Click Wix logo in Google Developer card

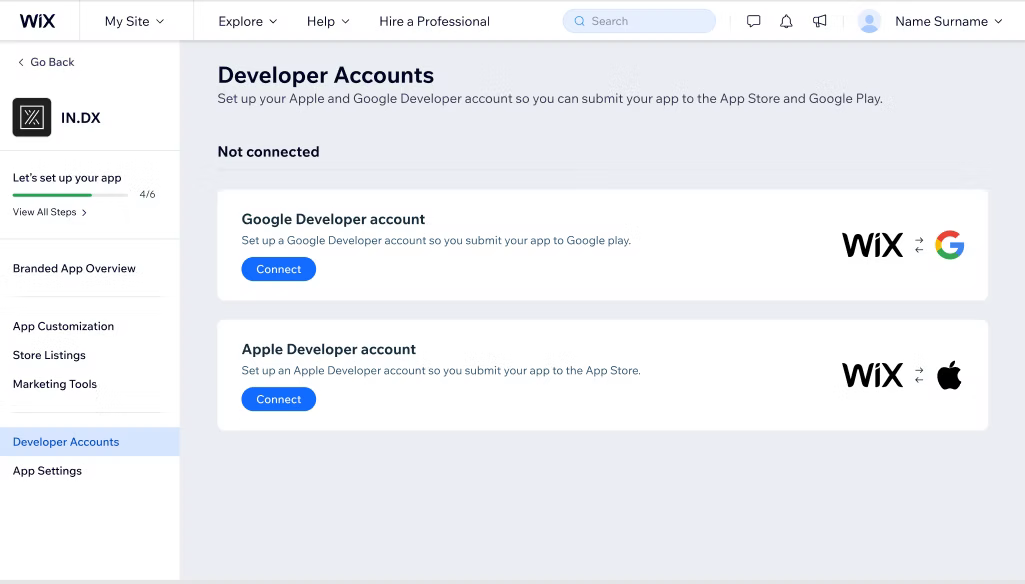pyautogui.click(x=872, y=245)
